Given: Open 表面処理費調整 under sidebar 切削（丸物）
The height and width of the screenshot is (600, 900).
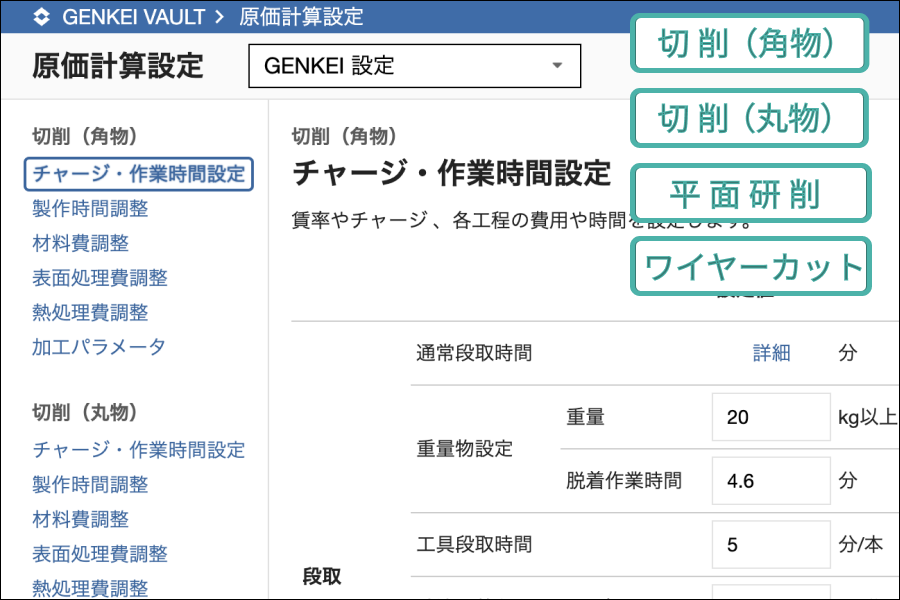Looking at the screenshot, I should pos(99,554).
